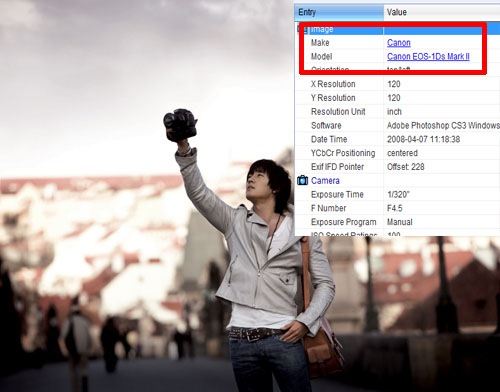The width and height of the screenshot is (500, 392).
Task: Open the Canon make link
Action: (x=399, y=43)
